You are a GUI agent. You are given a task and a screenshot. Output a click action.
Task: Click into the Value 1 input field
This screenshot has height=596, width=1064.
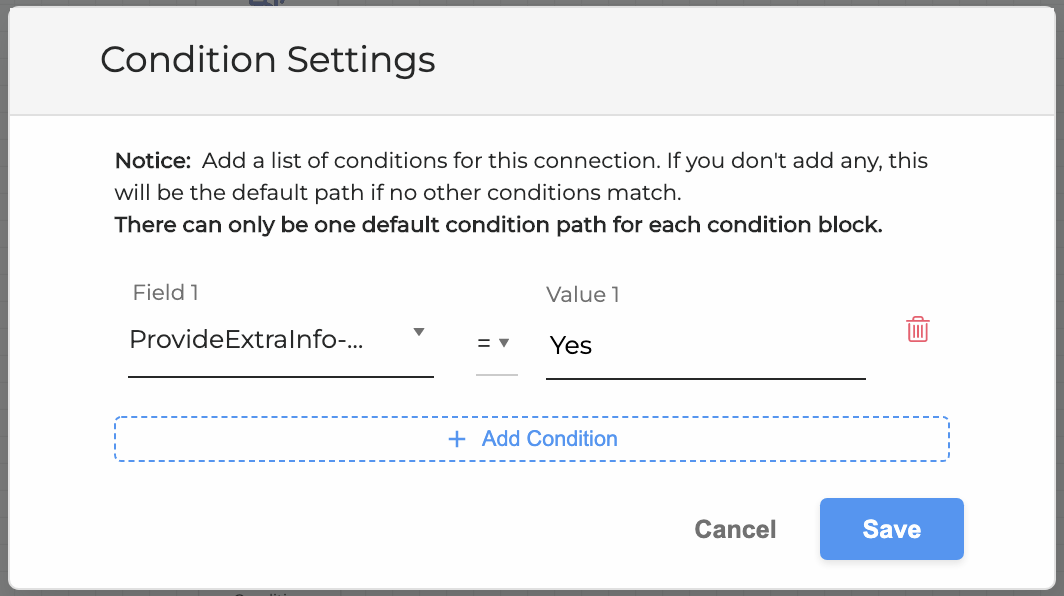[705, 346]
